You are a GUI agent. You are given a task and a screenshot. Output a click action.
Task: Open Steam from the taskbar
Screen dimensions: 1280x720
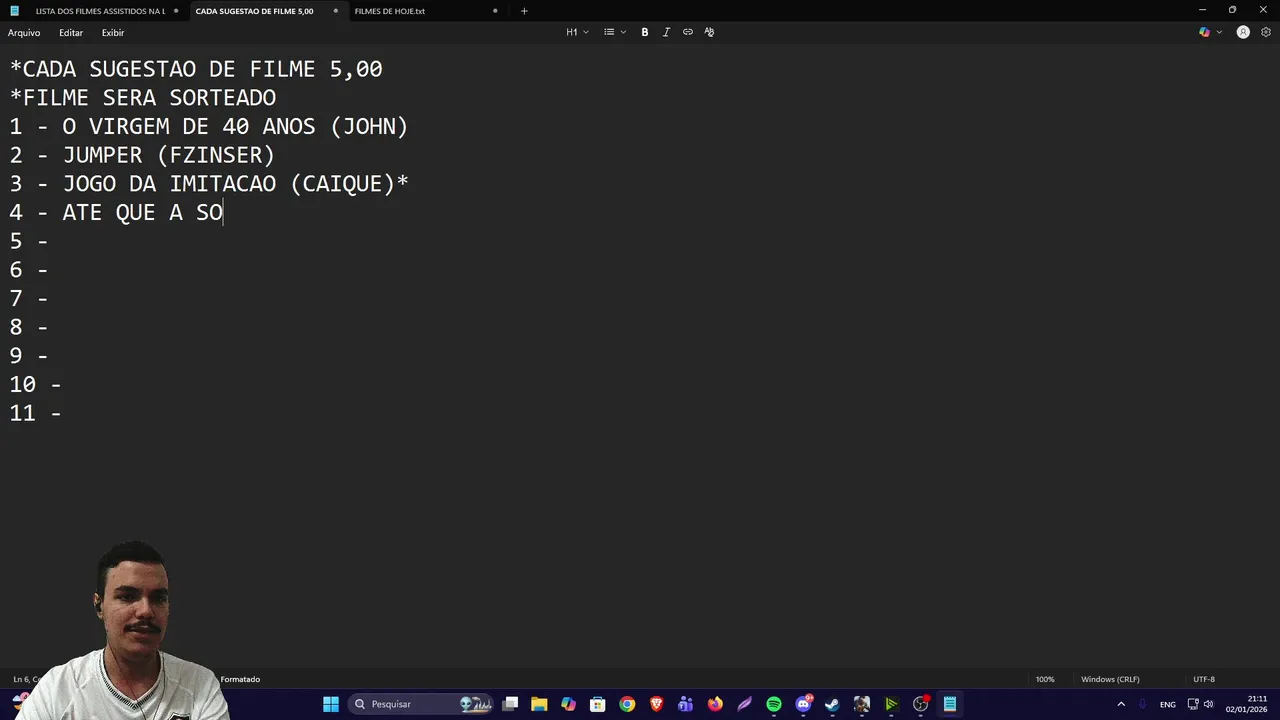pos(832,704)
